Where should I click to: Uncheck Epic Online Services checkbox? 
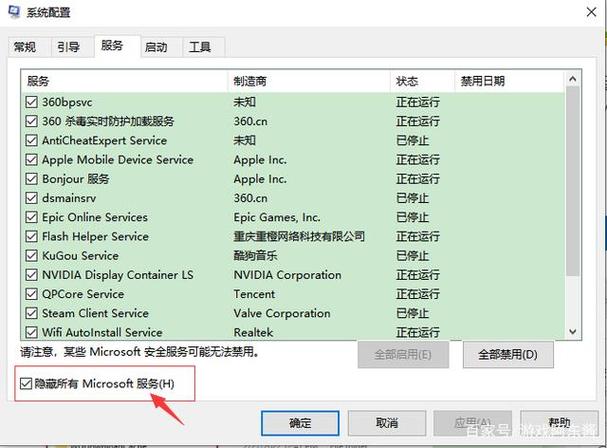(x=31, y=217)
